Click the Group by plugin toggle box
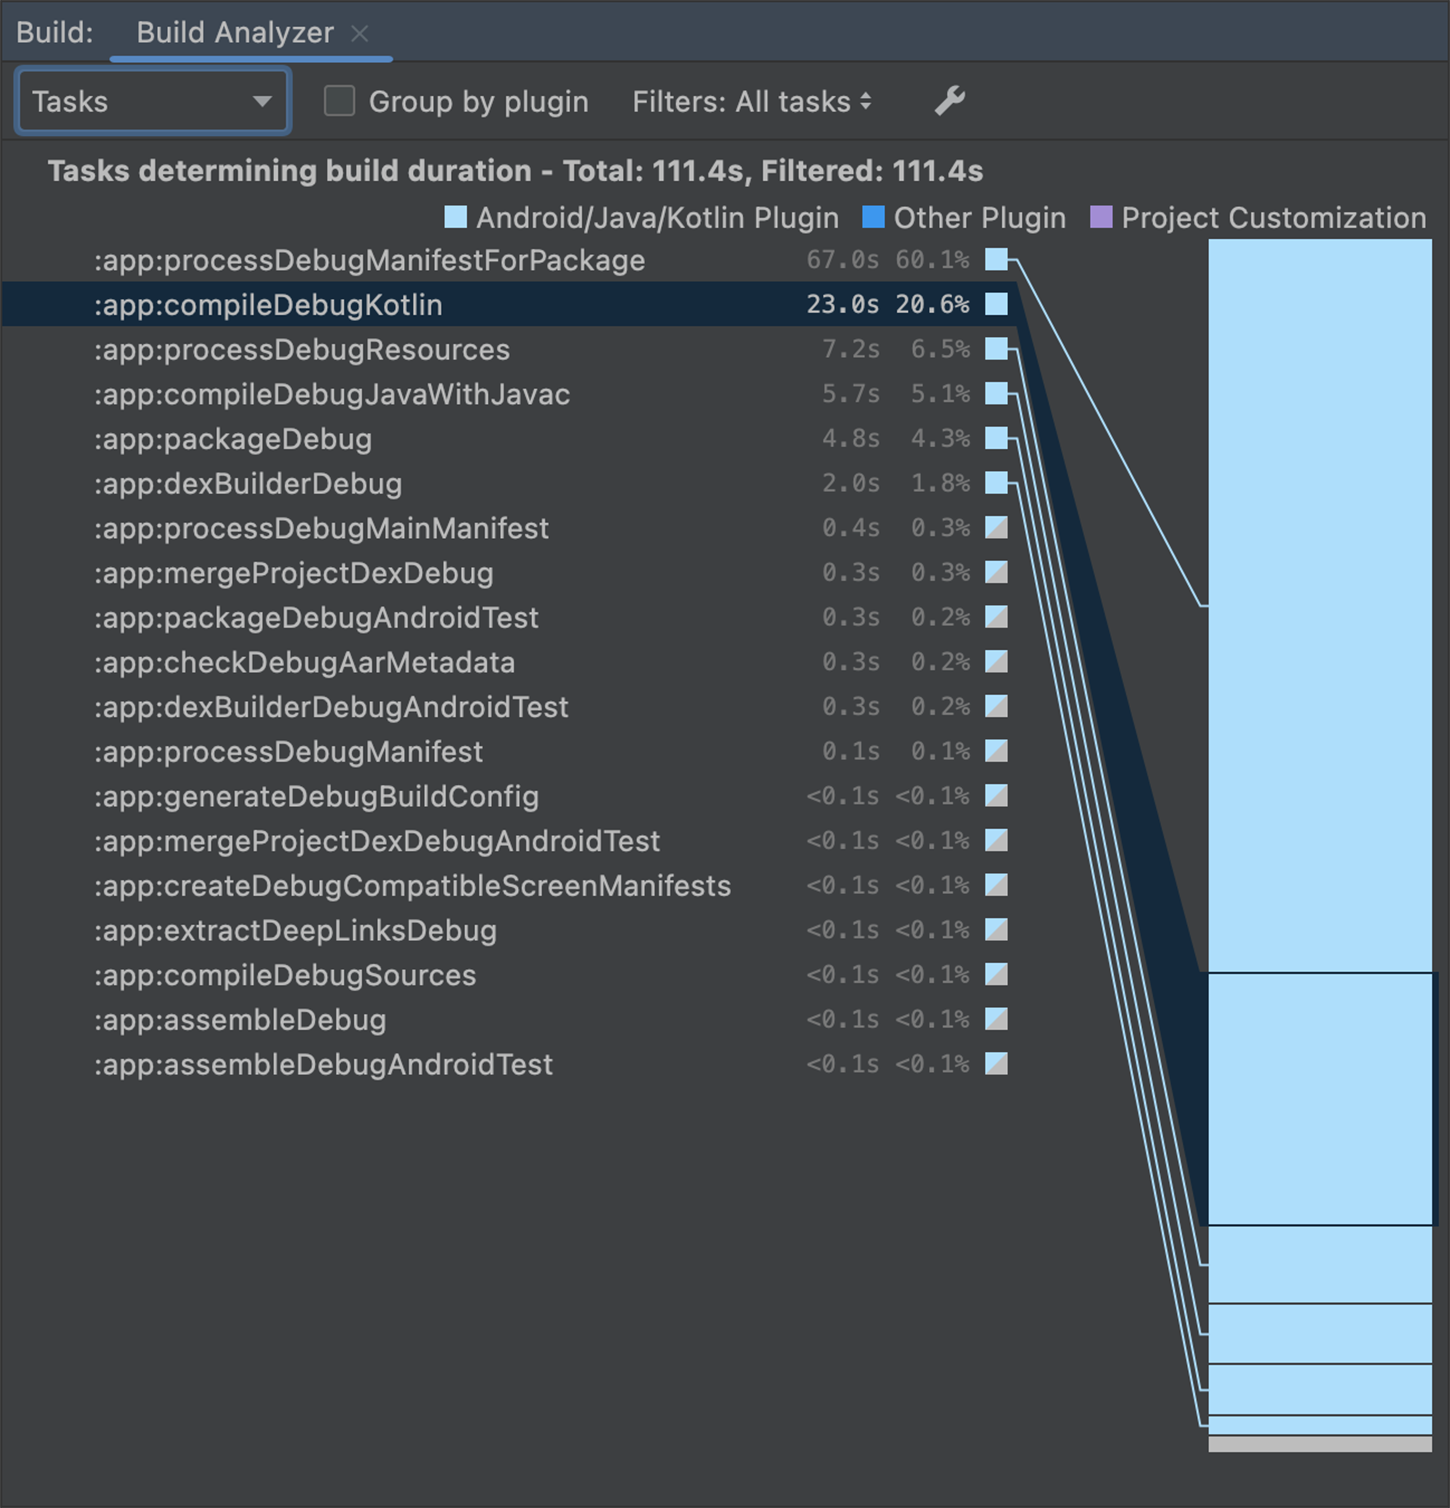This screenshot has height=1508, width=1450. tap(339, 101)
